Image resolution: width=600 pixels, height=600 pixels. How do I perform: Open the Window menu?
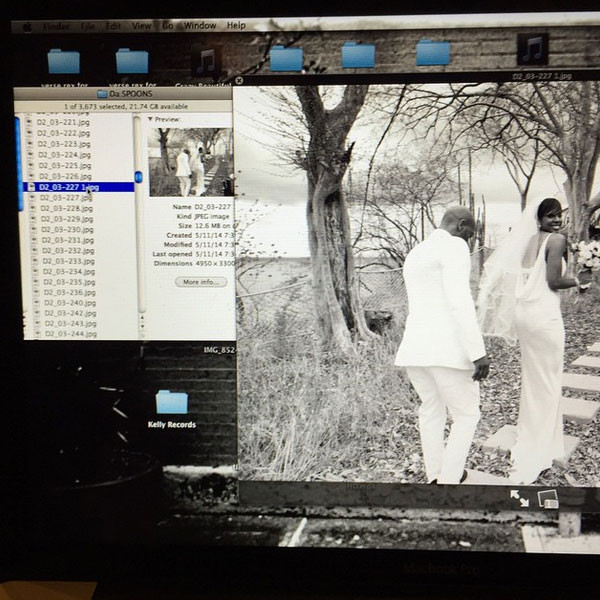[x=200, y=25]
